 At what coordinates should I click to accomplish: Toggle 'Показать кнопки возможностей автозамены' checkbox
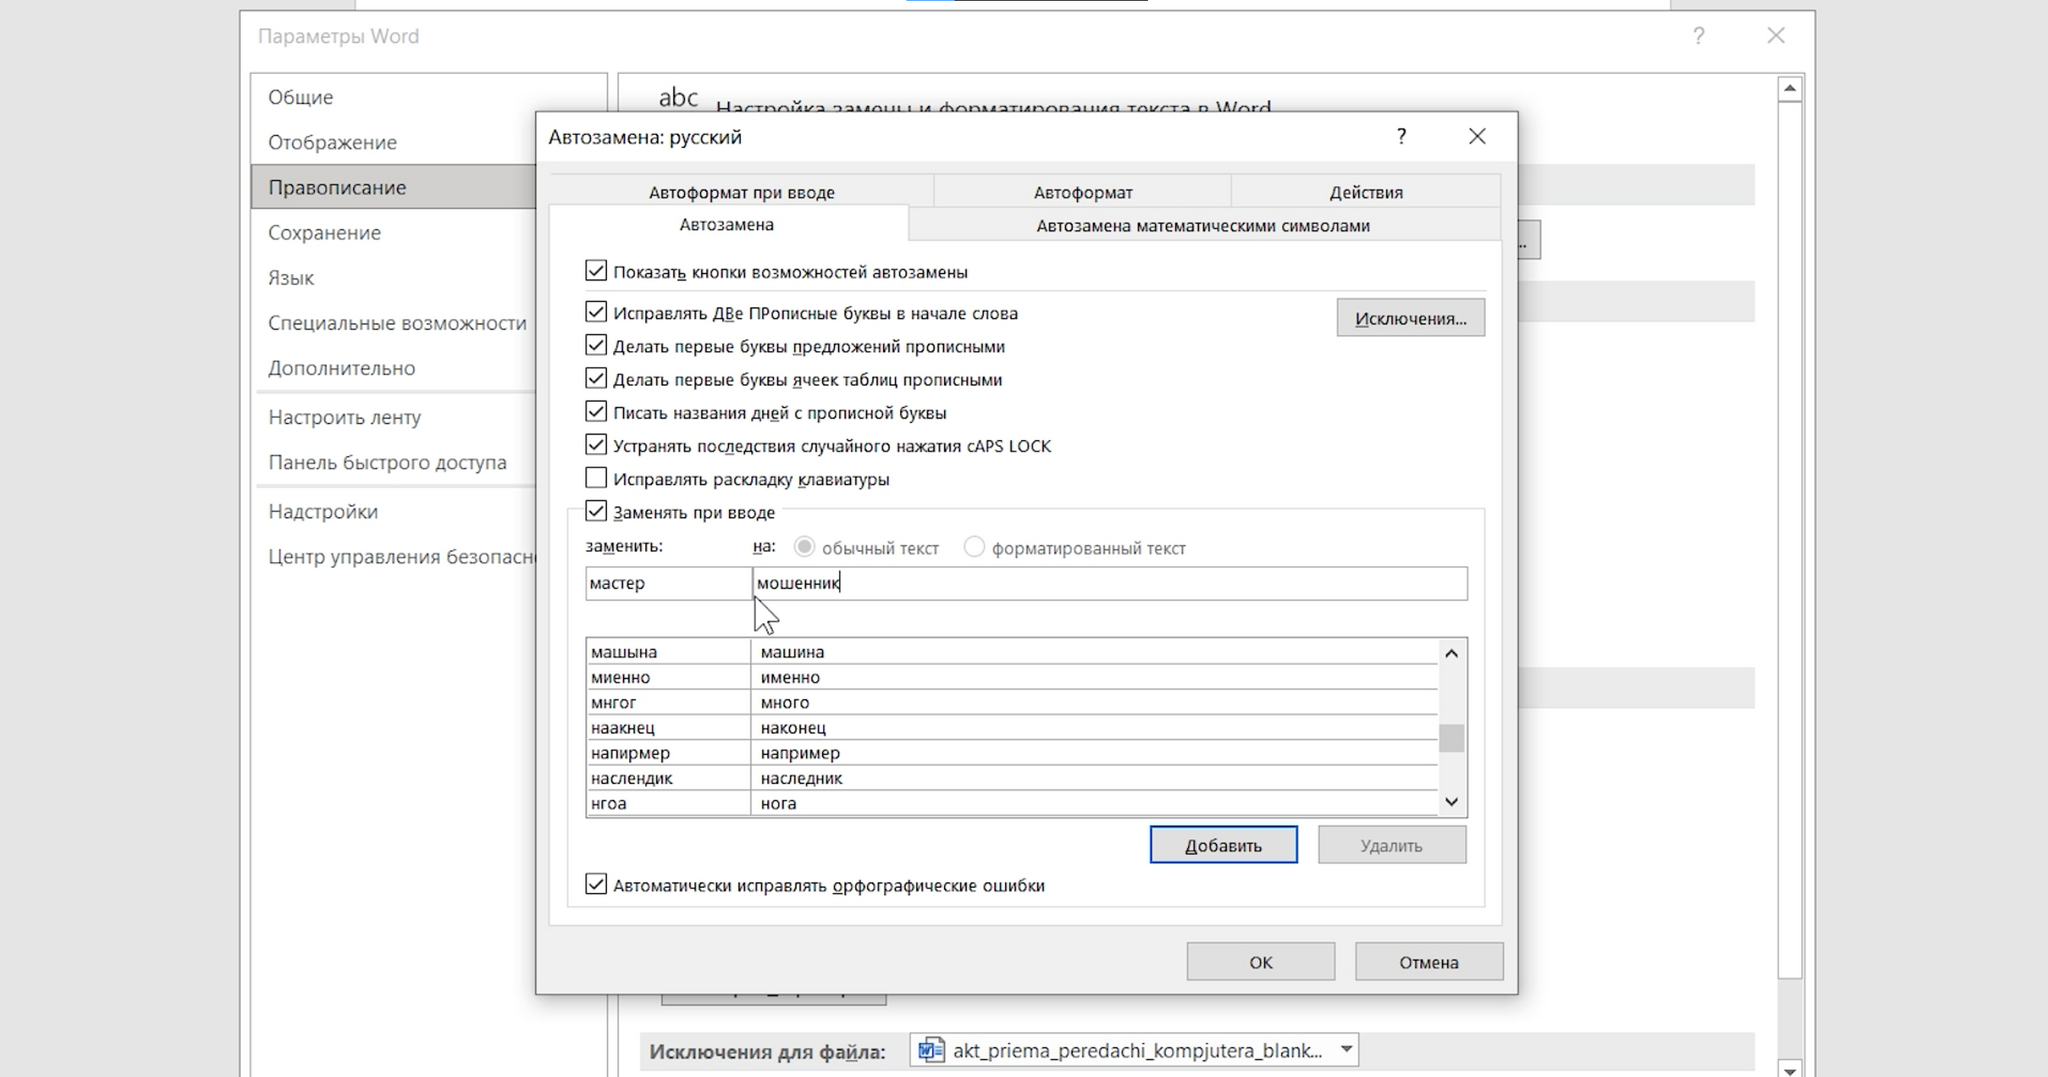[596, 271]
